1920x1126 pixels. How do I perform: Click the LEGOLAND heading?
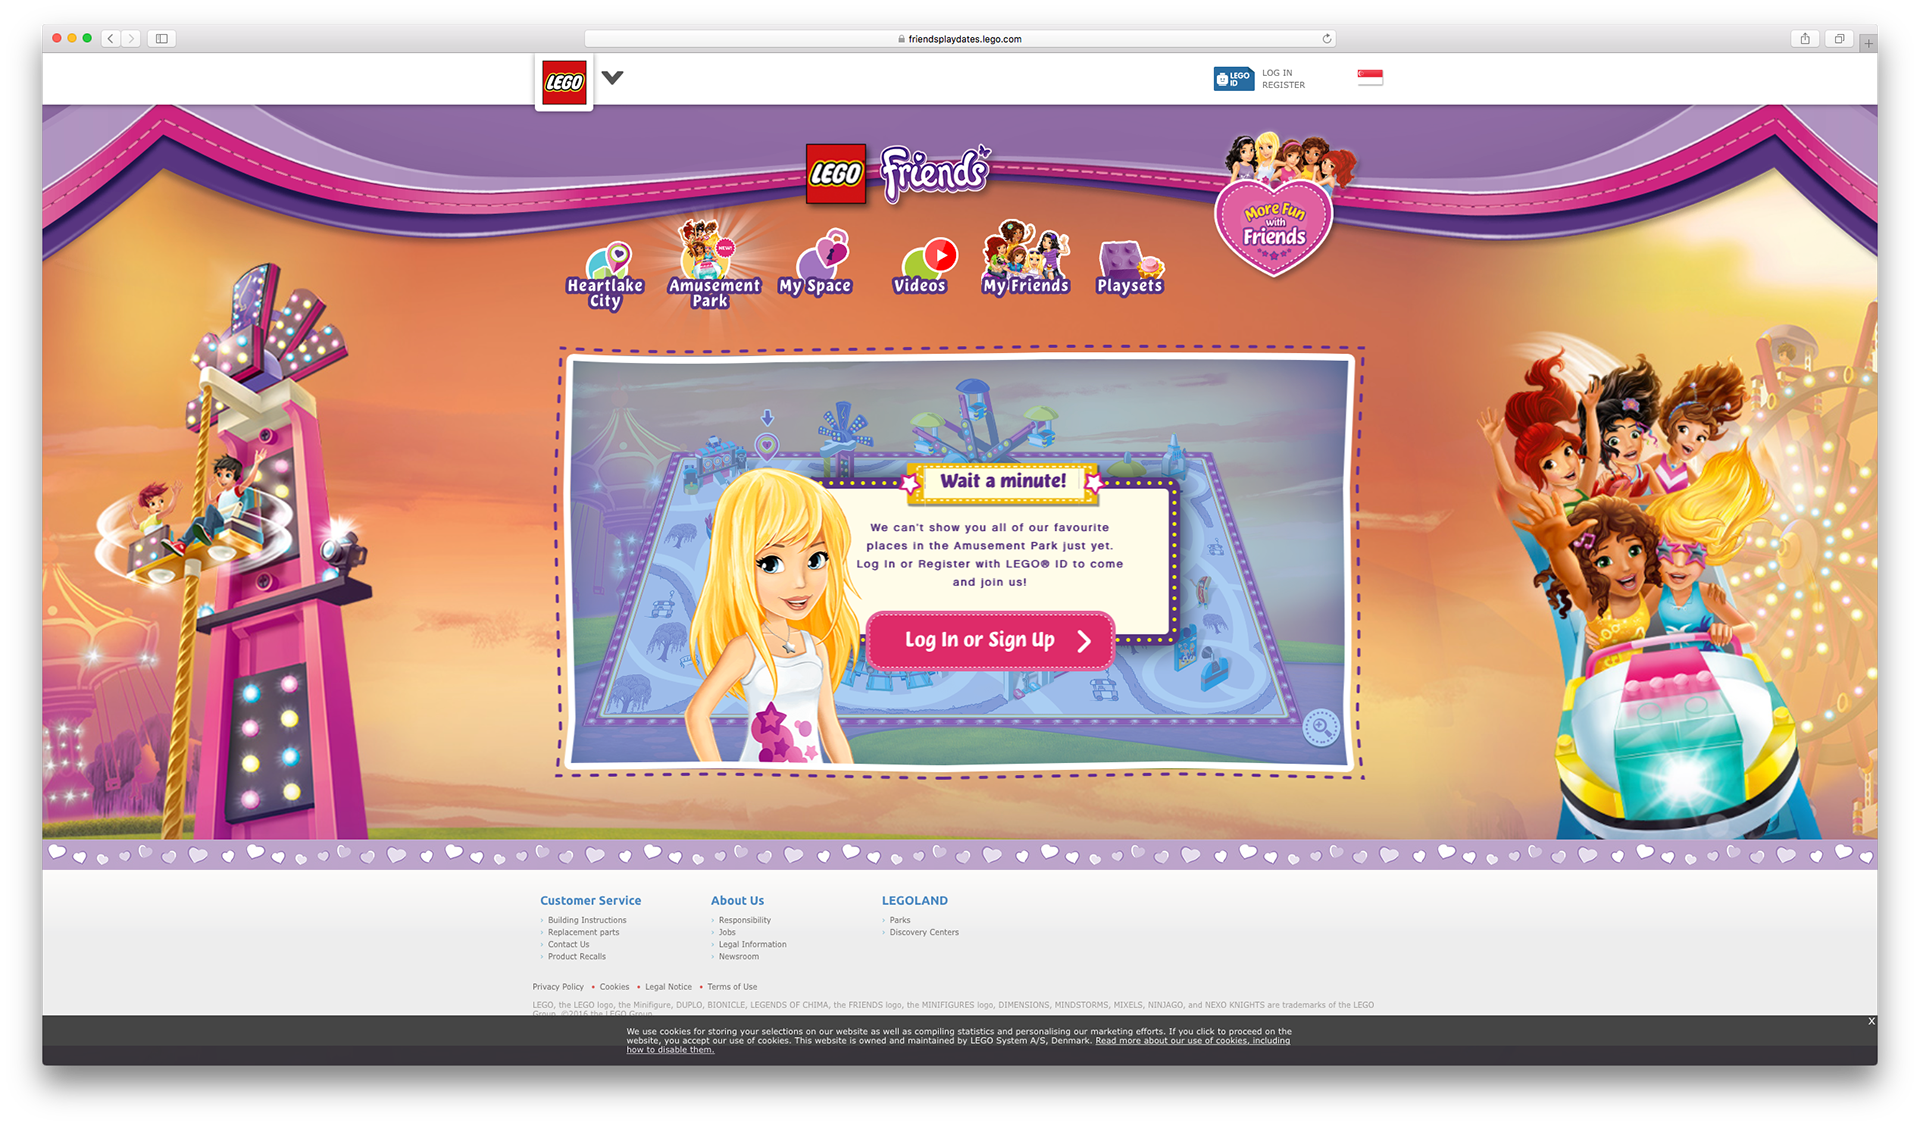click(914, 900)
